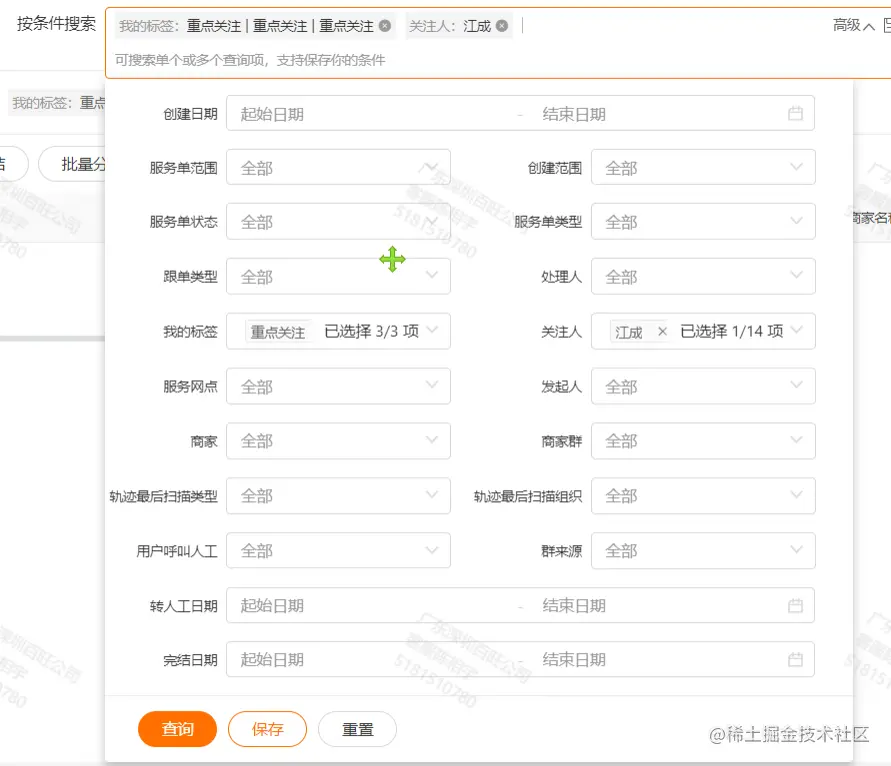Screen dimensions: 891x766
Task: Open the 服务单类型 dropdown
Action: click(703, 221)
